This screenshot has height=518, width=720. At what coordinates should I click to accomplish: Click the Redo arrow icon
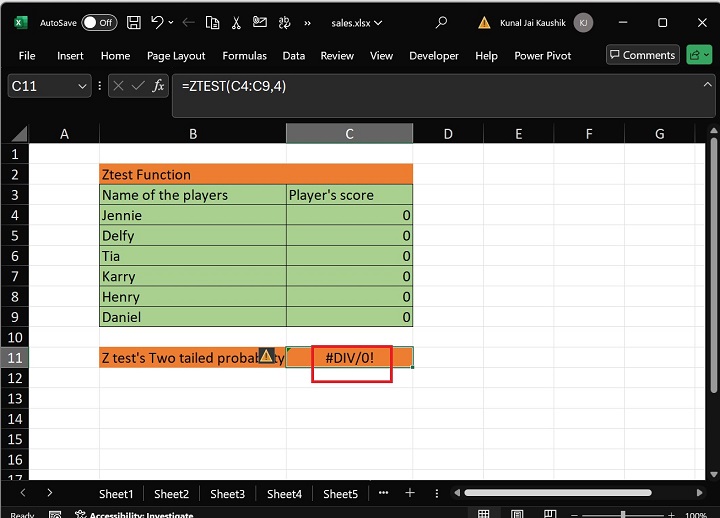click(x=188, y=23)
